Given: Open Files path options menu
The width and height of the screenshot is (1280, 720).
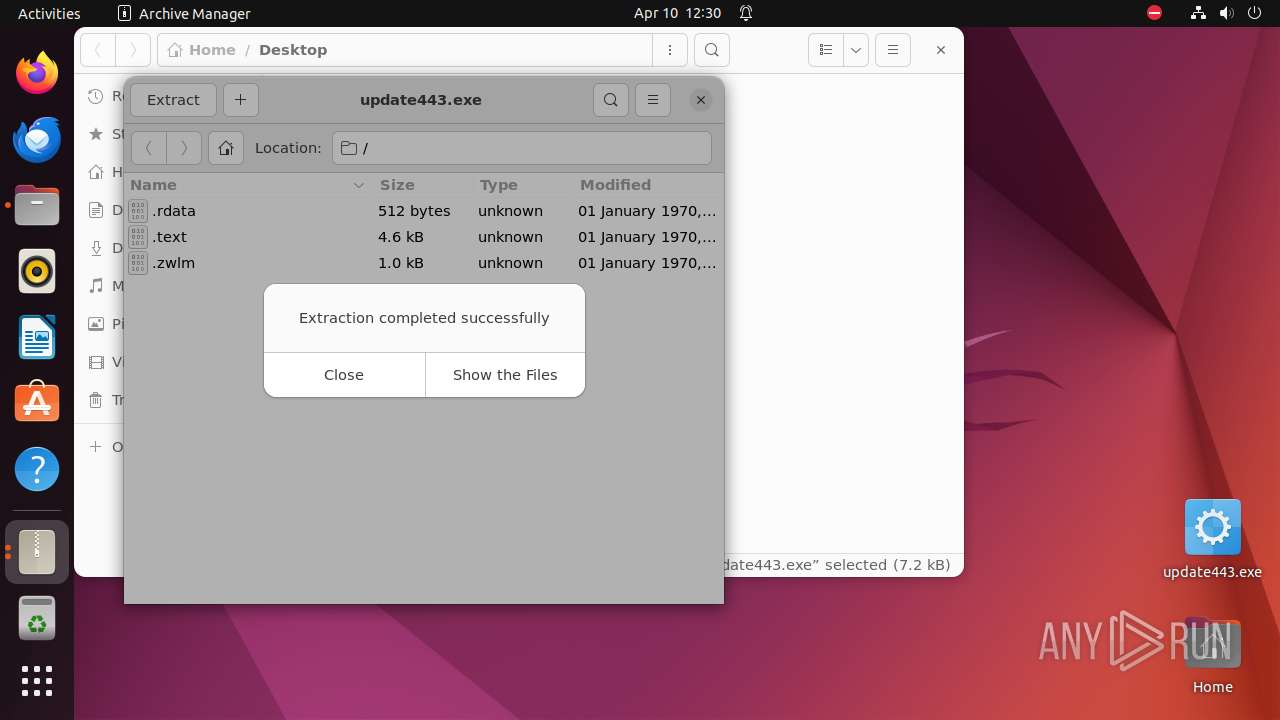Looking at the screenshot, I should tap(670, 50).
